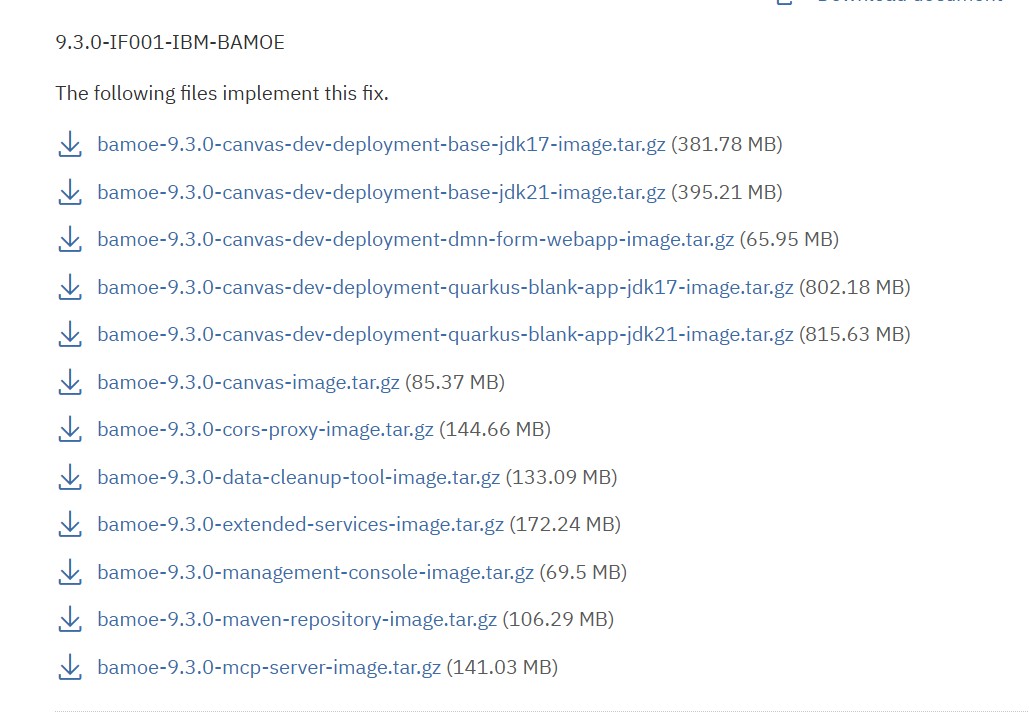Click the (172.24 MB) file size

[565, 524]
